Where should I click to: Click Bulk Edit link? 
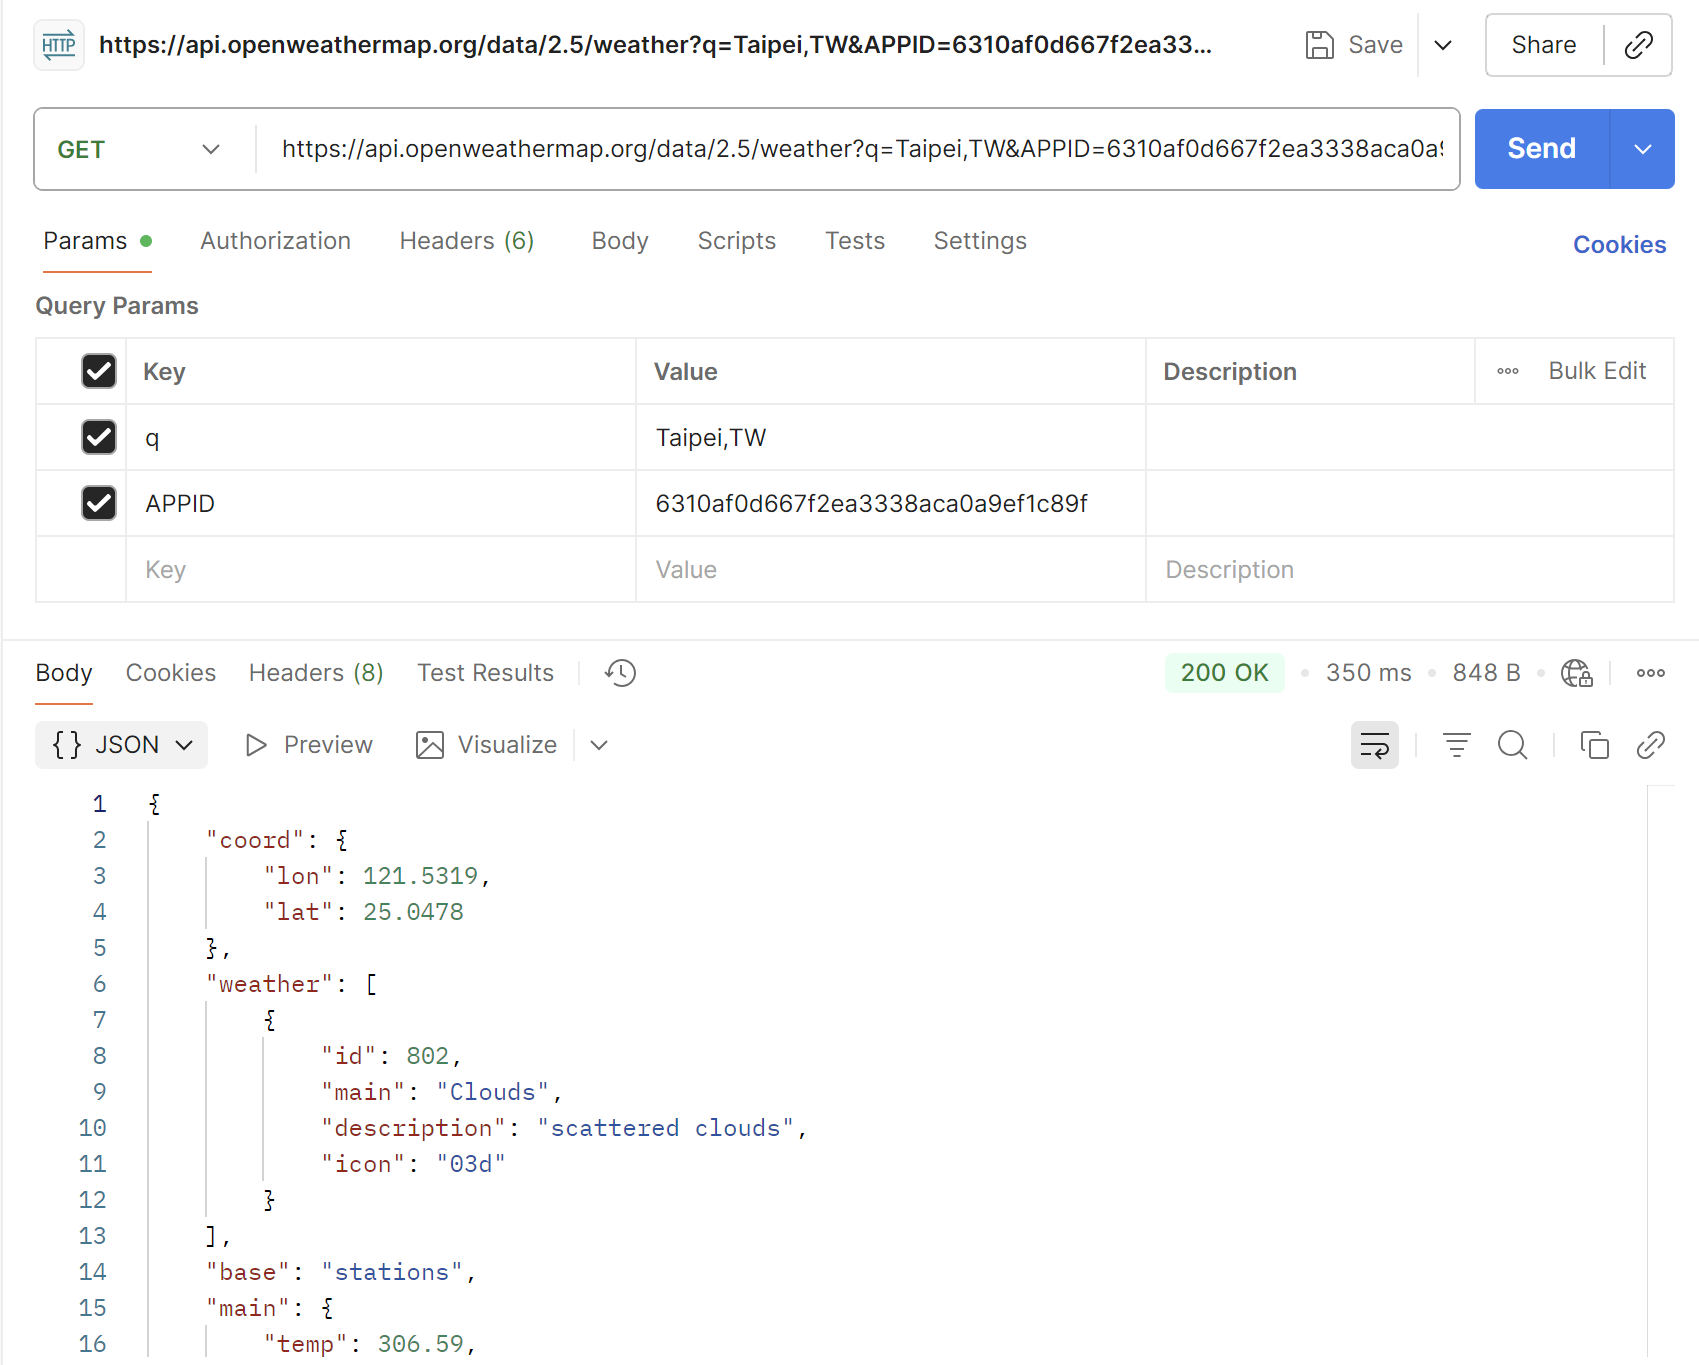click(1597, 371)
